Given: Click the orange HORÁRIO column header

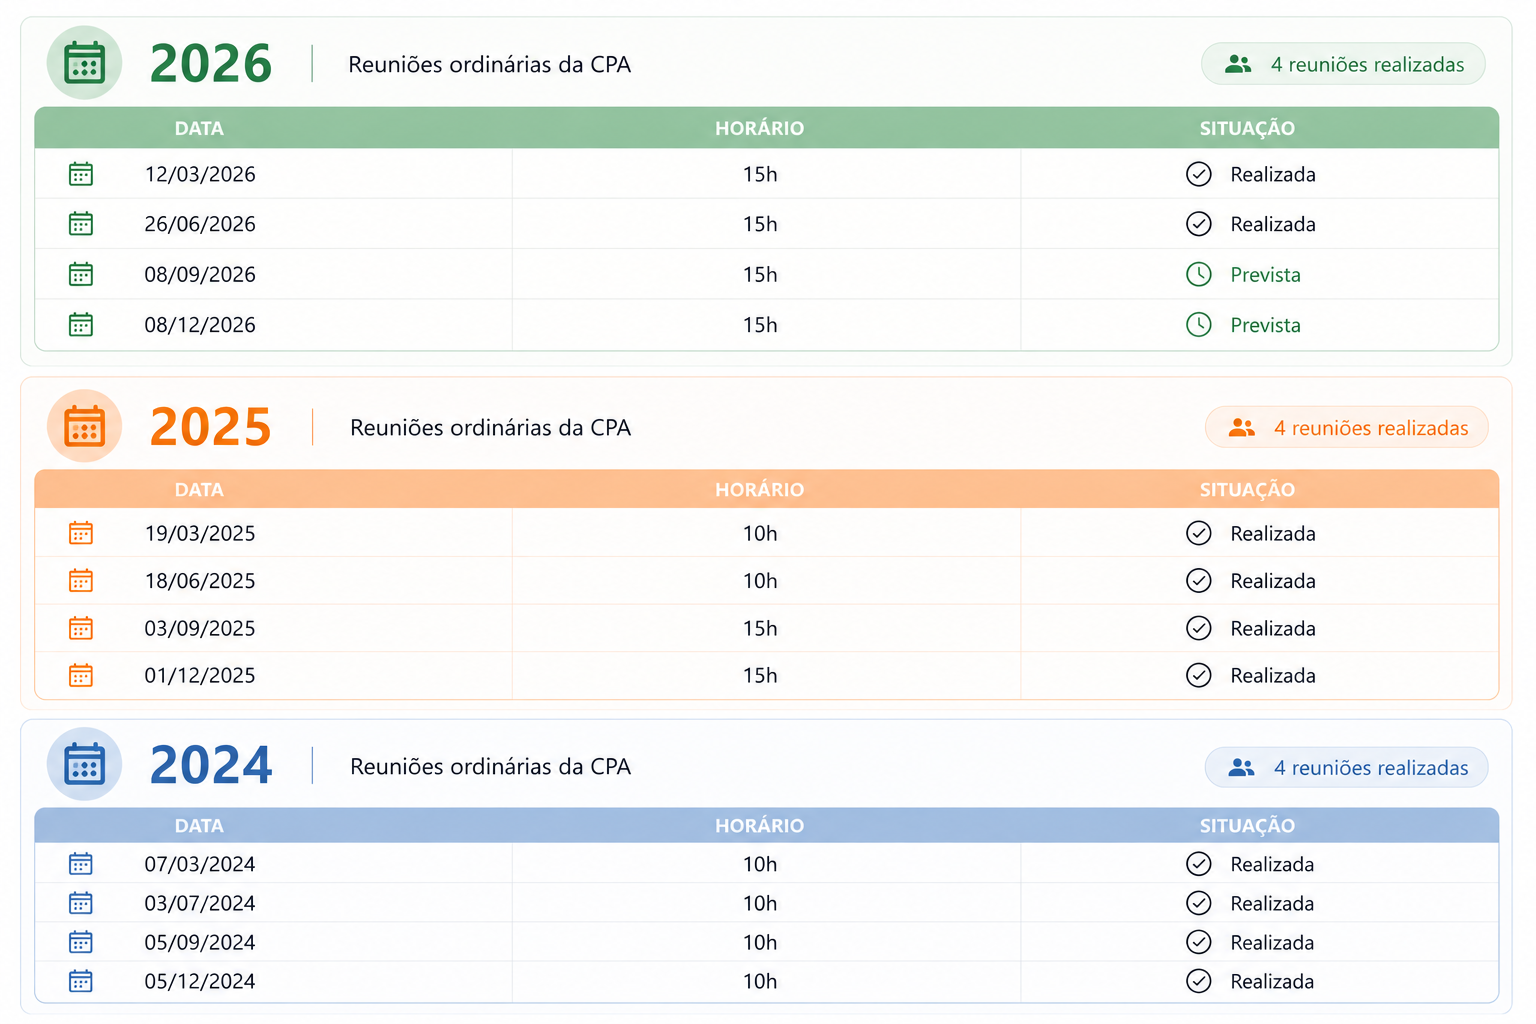Looking at the screenshot, I should click(x=759, y=490).
